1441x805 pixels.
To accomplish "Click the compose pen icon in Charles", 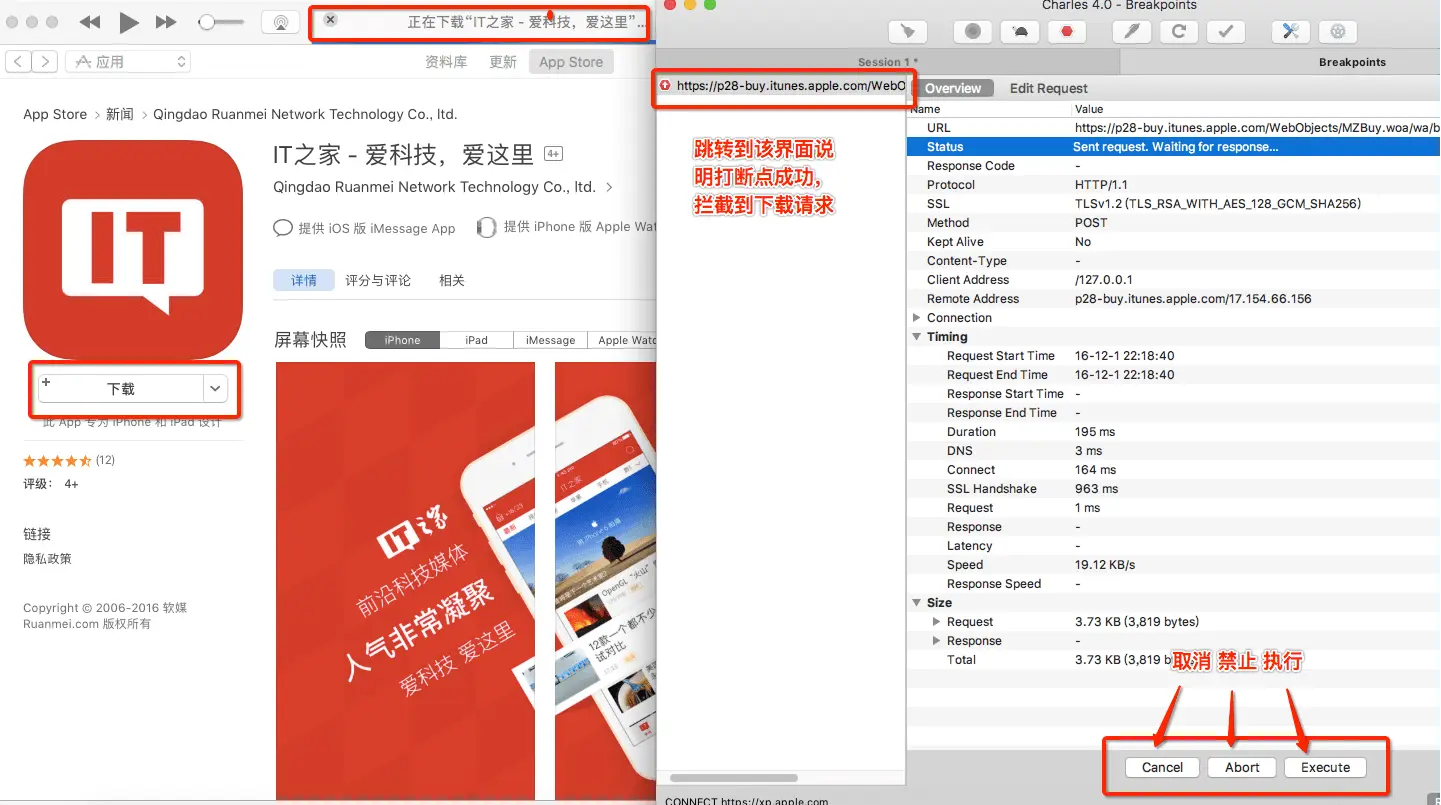I will click(1132, 31).
